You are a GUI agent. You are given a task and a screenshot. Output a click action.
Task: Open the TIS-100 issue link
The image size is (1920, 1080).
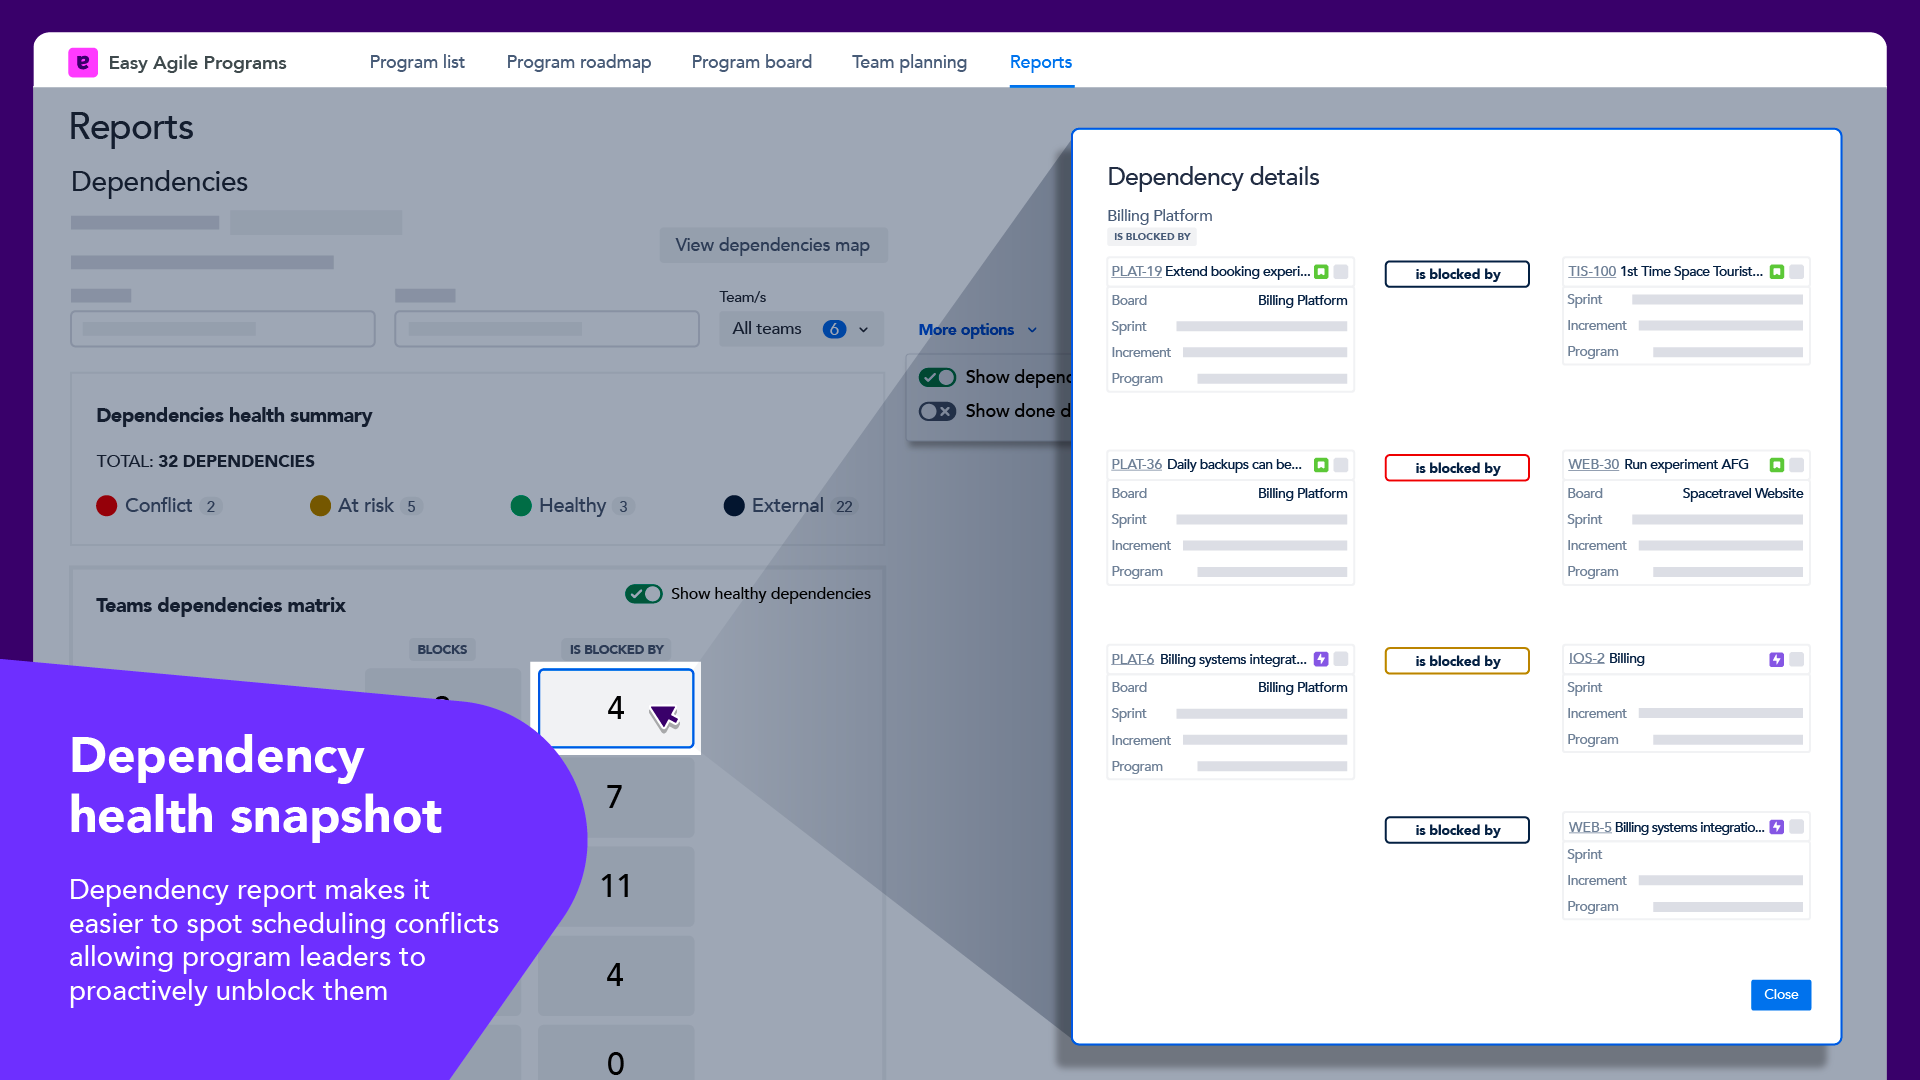[x=1591, y=271]
